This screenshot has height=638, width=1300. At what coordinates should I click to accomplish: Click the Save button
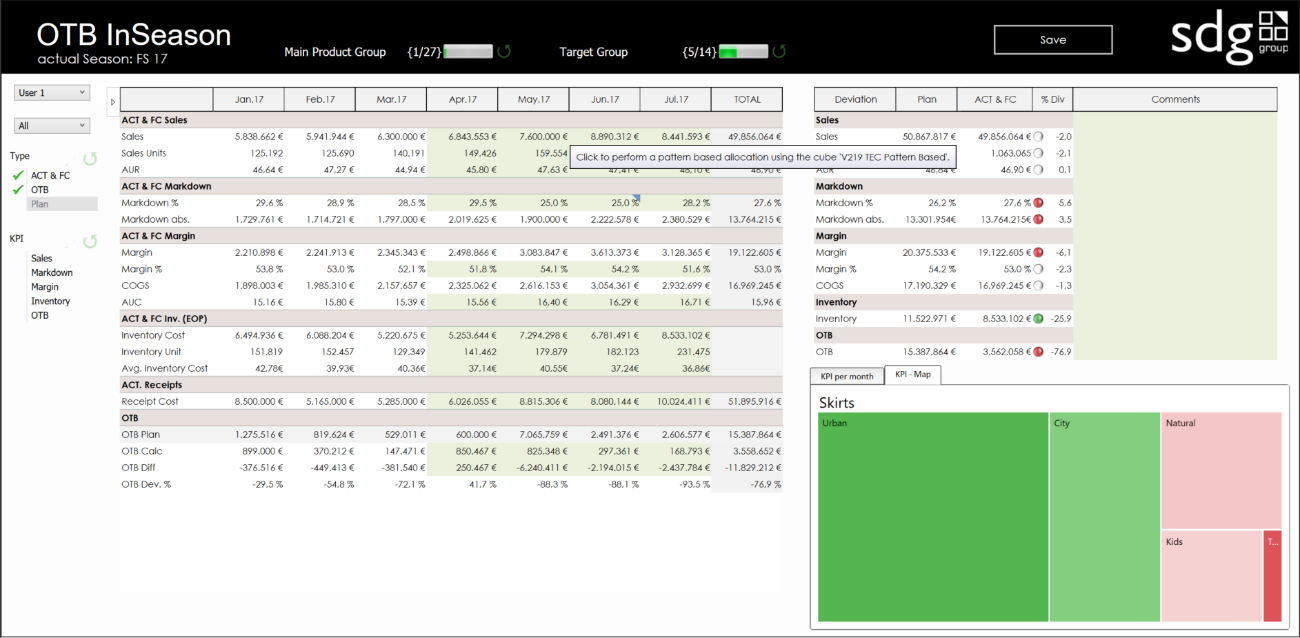[x=1052, y=40]
